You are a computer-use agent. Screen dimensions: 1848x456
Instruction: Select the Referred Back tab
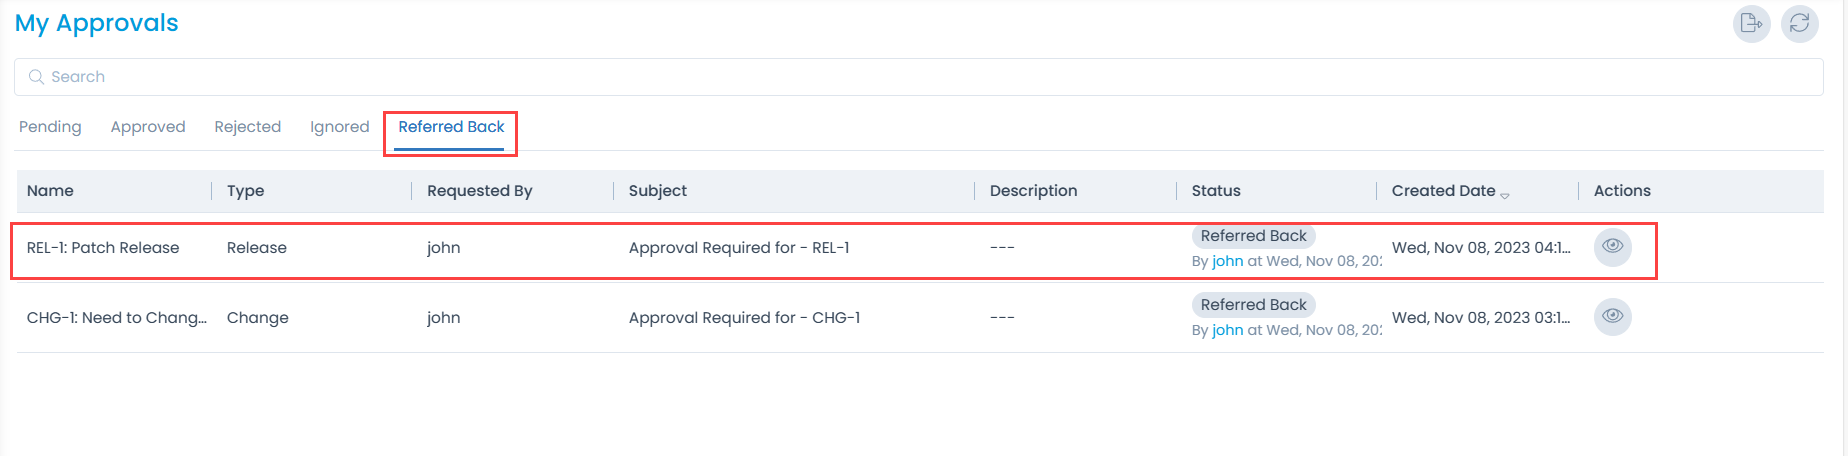451,127
